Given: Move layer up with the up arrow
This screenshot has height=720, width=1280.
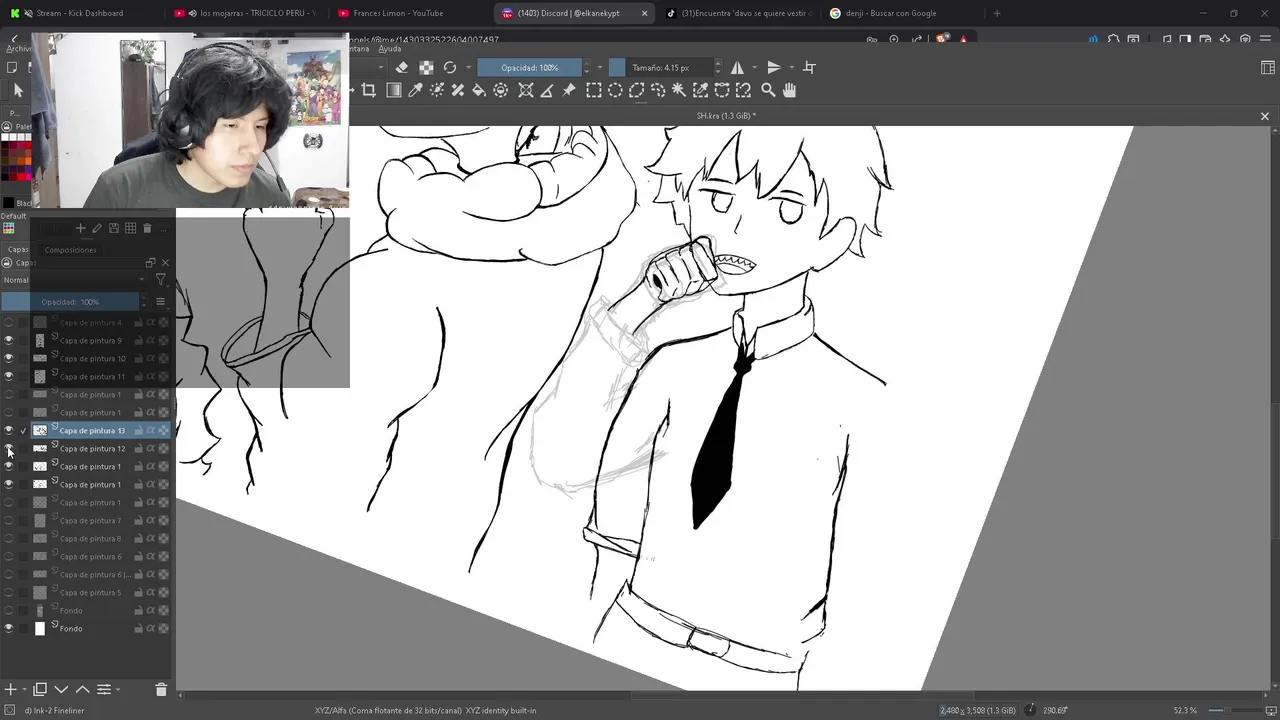Looking at the screenshot, I should click(82, 689).
